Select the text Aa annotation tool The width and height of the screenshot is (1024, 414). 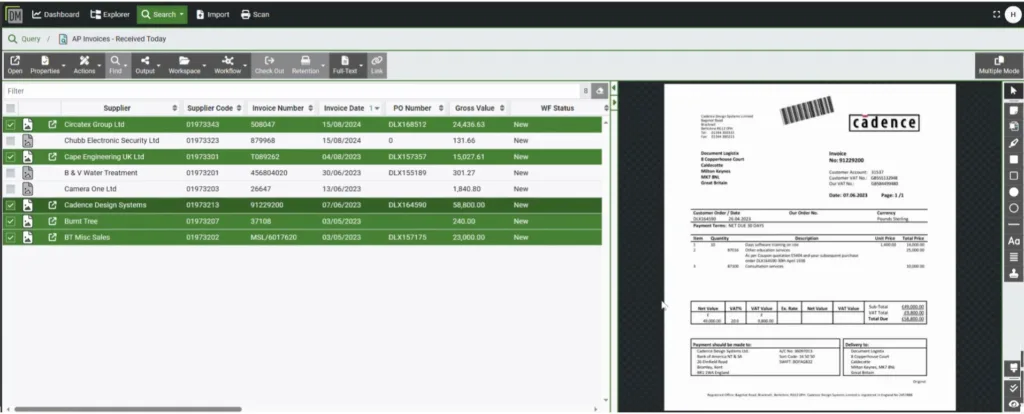(1014, 241)
